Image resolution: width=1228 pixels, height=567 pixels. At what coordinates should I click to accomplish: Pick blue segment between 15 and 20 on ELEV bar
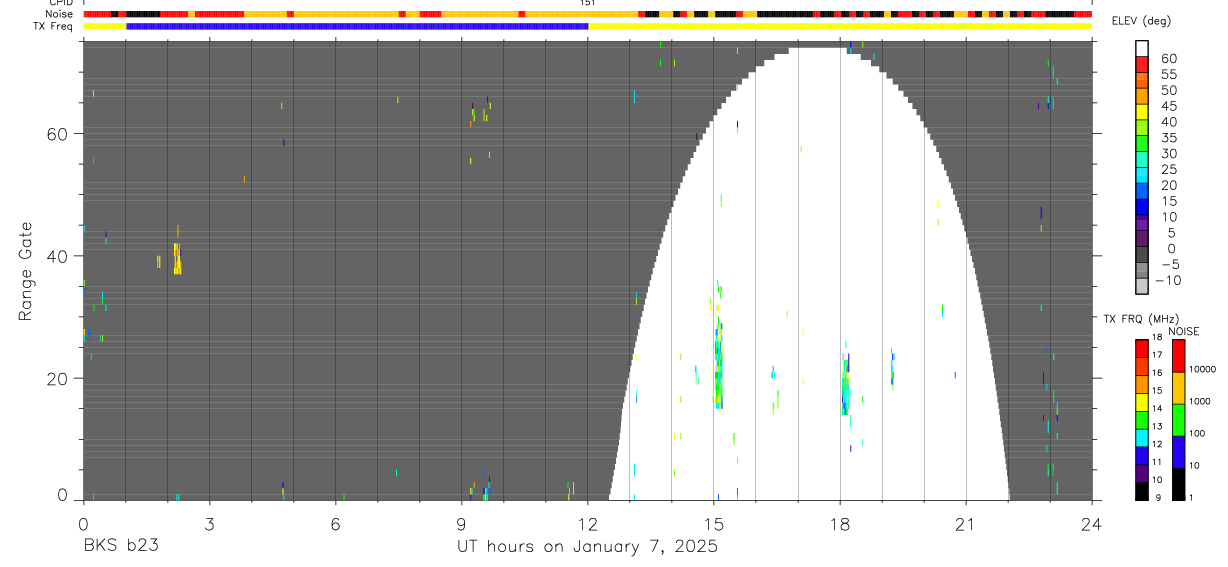tap(1141, 193)
